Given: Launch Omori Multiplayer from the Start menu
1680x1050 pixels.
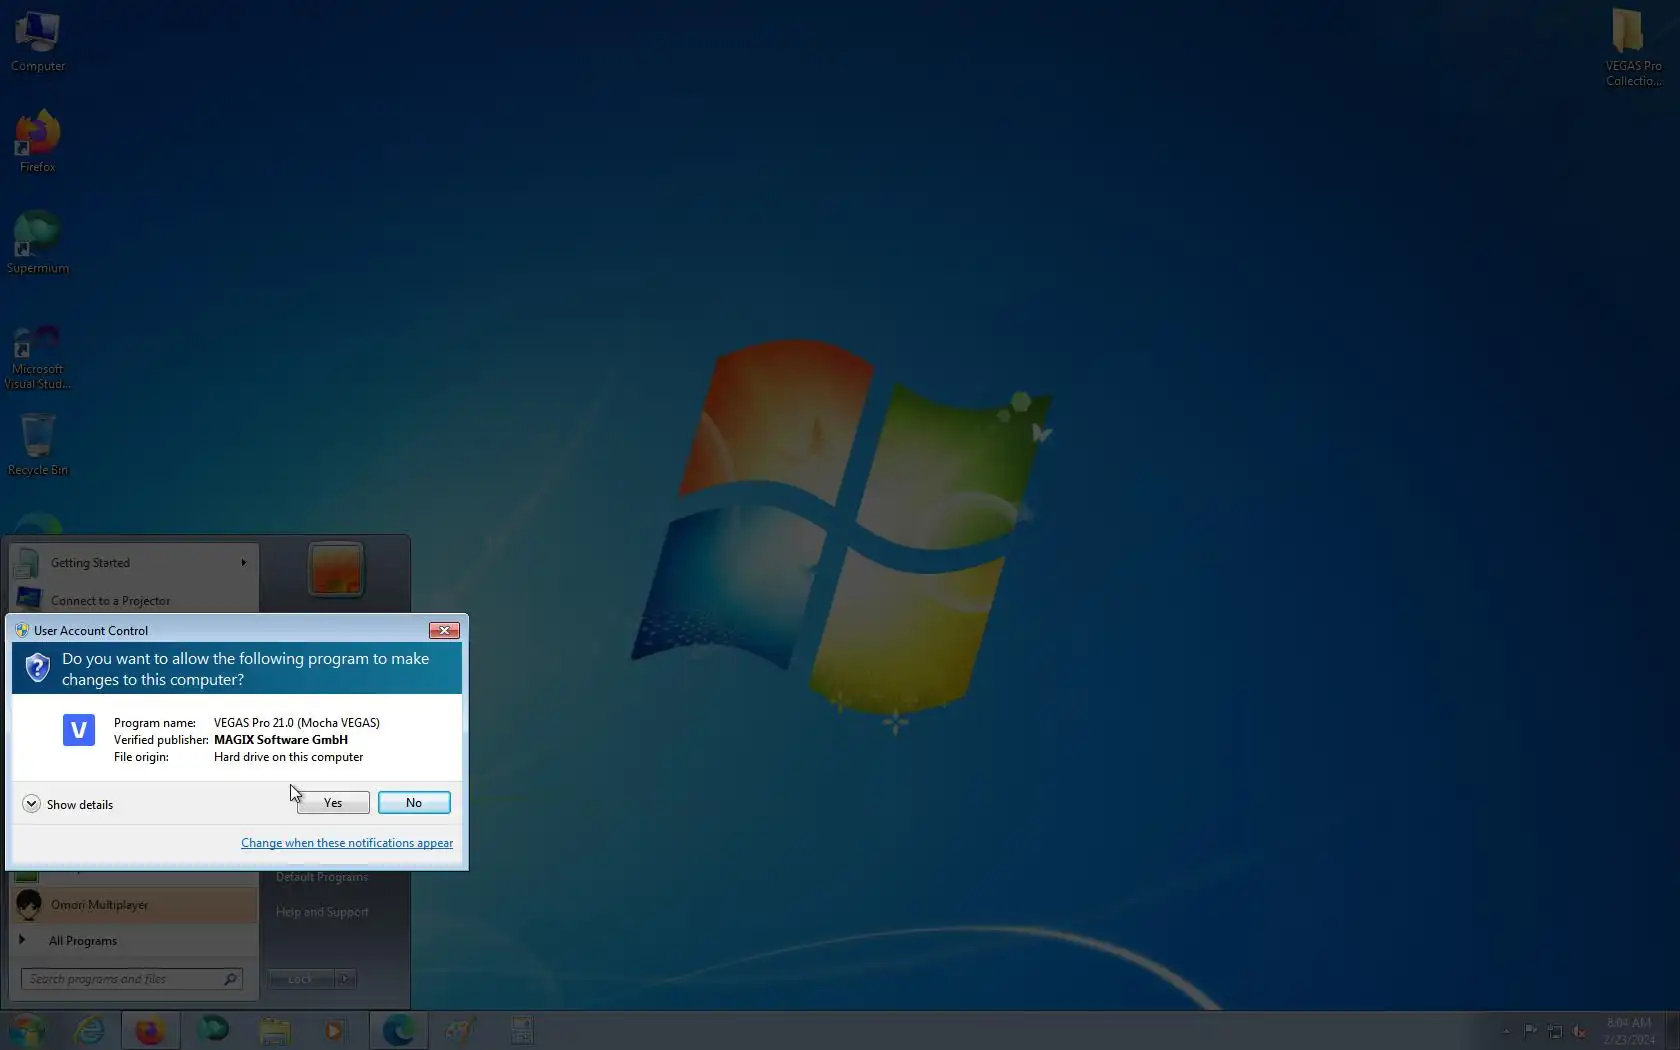Looking at the screenshot, I should pos(134,905).
